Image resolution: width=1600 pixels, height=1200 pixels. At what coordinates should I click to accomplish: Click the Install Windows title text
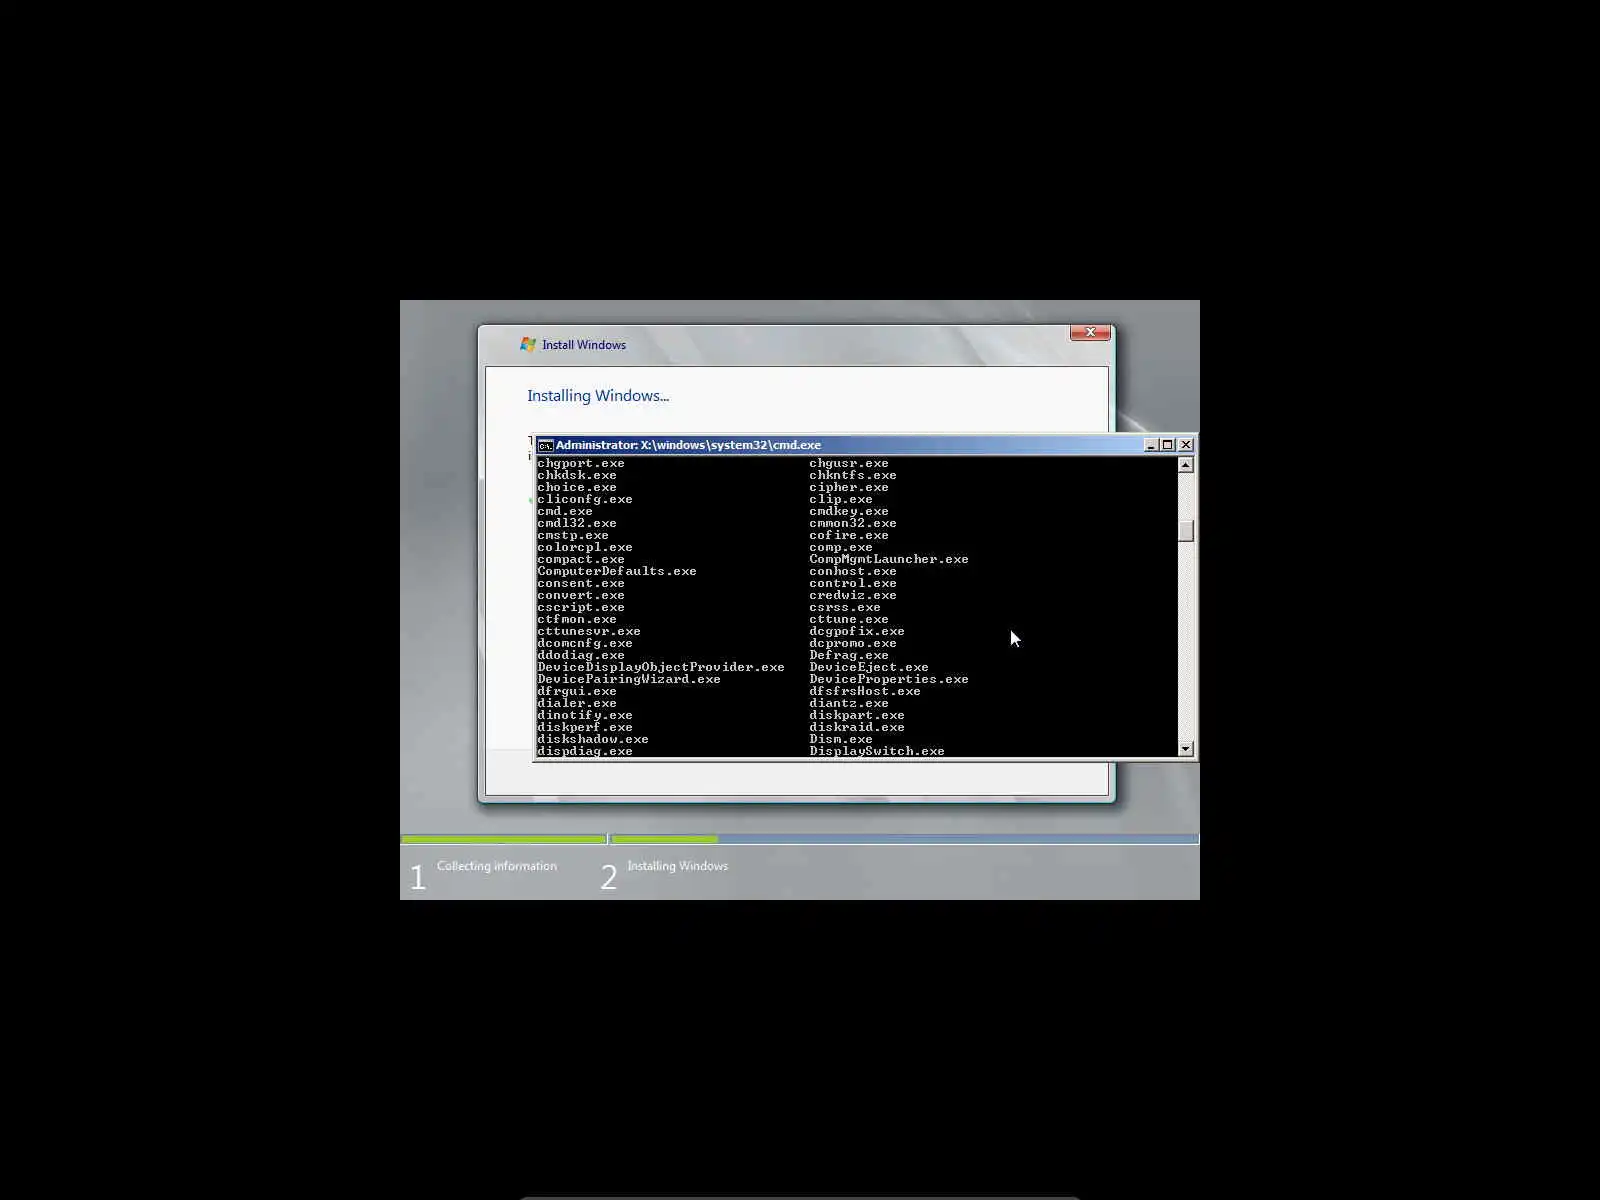584,345
